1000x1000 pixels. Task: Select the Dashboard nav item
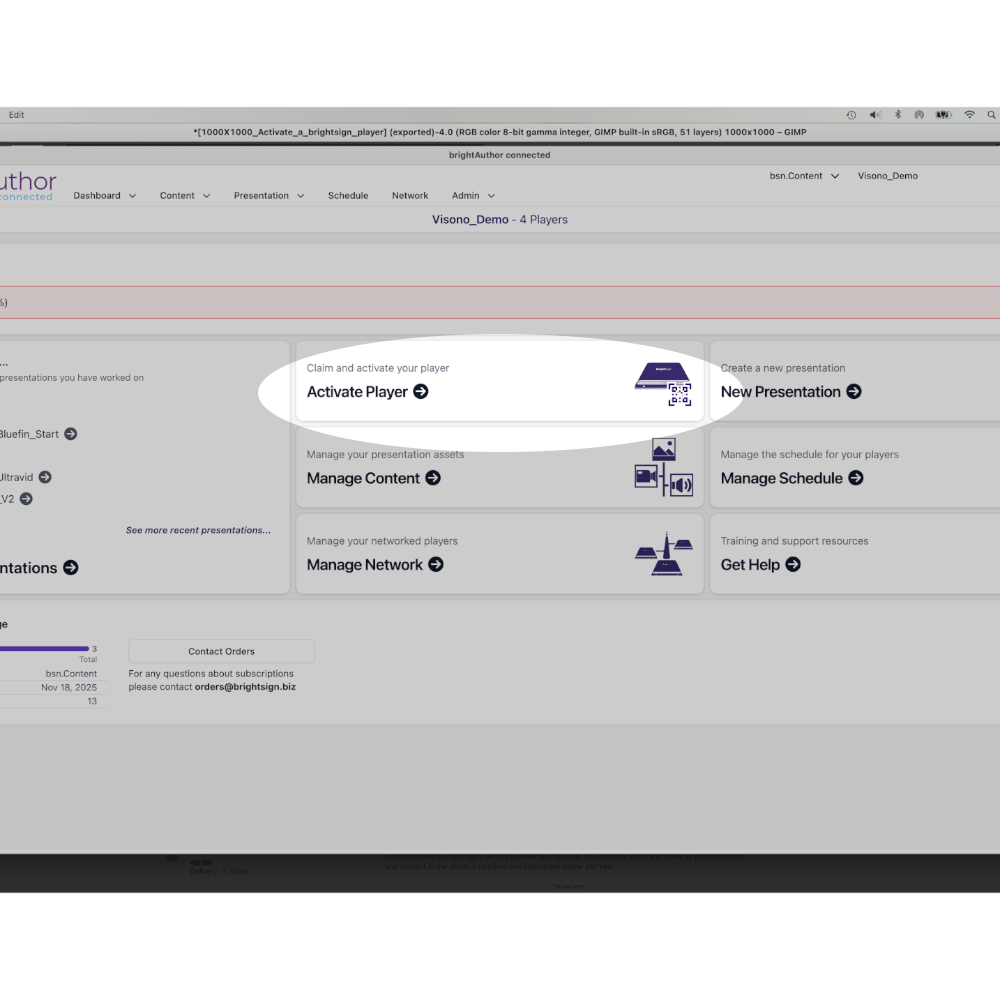tap(97, 196)
